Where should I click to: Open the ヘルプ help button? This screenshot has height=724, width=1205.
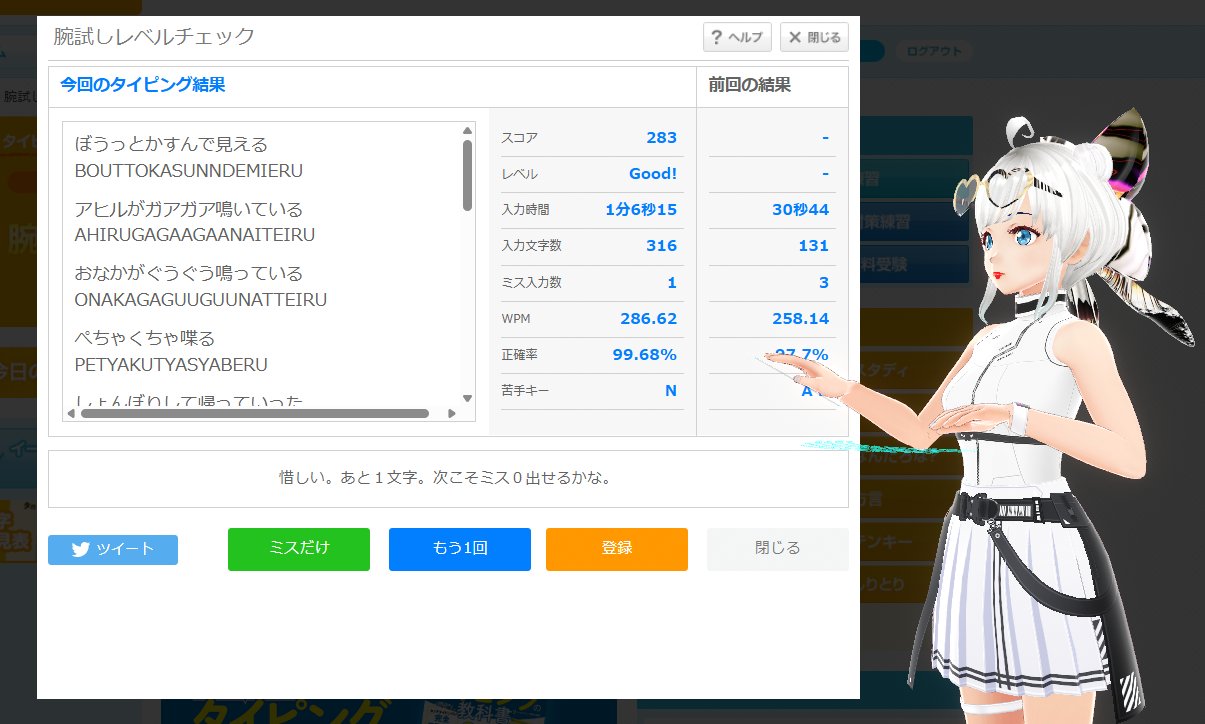[x=737, y=37]
